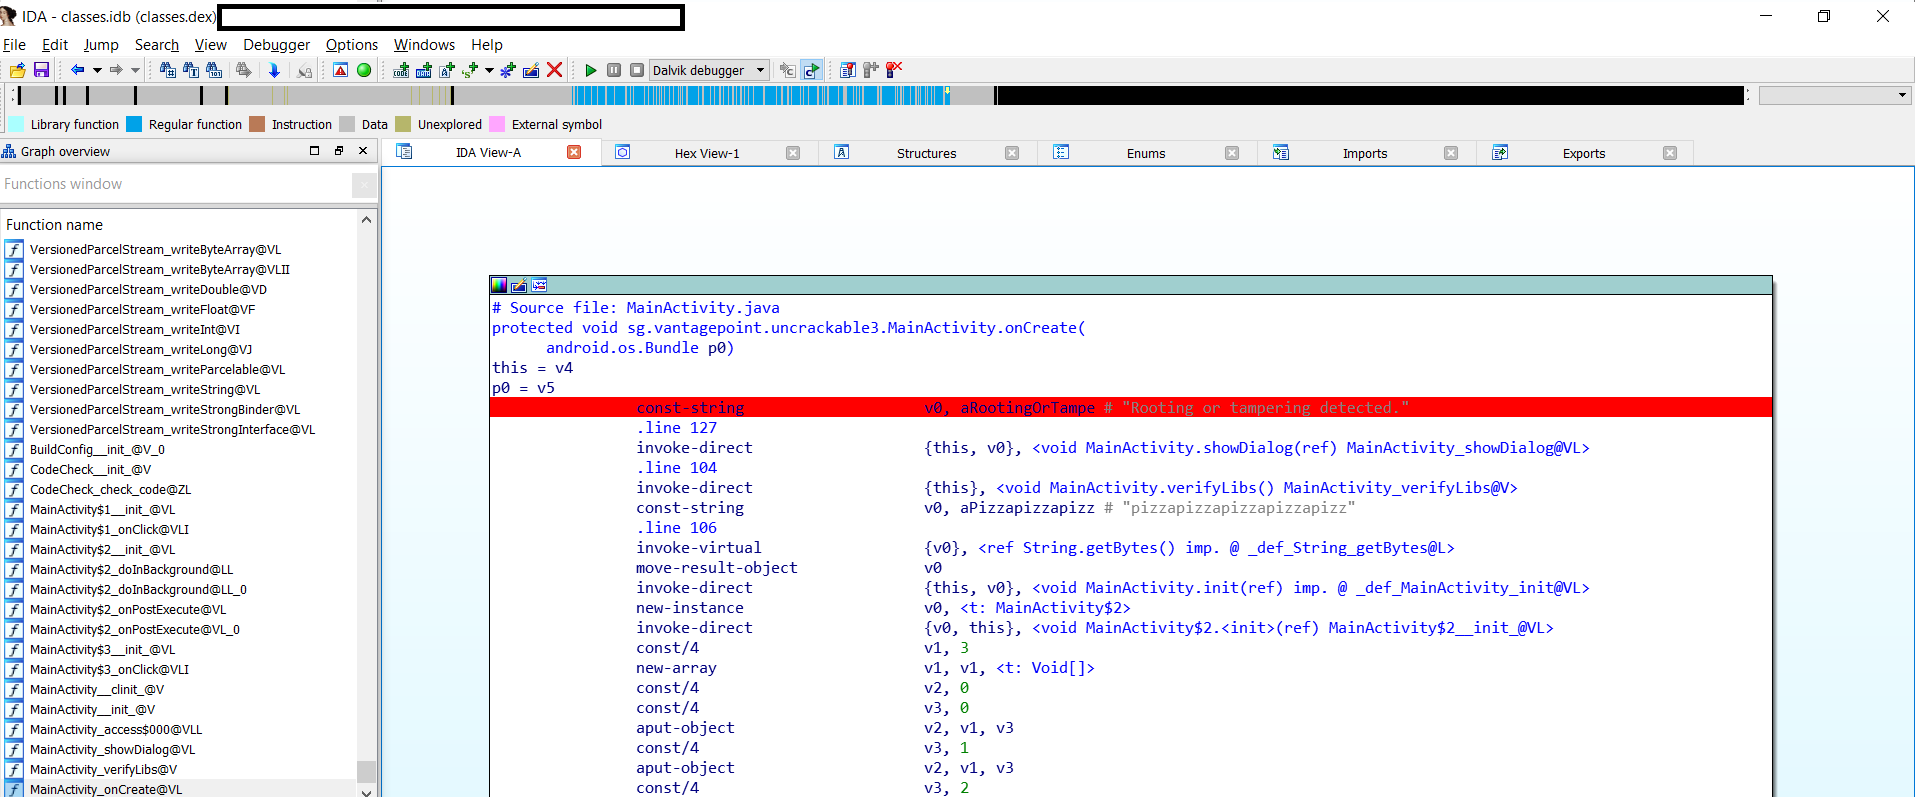Screen dimensions: 1915x797
Task: Click the blue asterisk plus toolbar icon
Action: pos(508,70)
